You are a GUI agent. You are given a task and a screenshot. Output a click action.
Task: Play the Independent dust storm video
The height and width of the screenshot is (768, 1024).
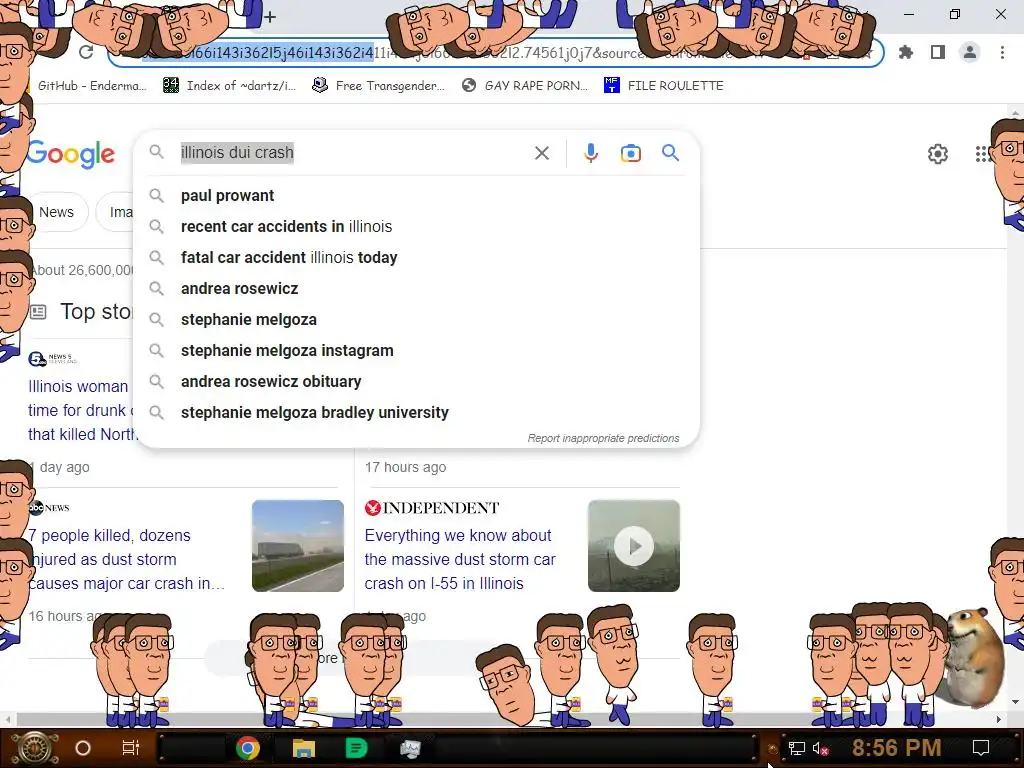[x=633, y=546]
